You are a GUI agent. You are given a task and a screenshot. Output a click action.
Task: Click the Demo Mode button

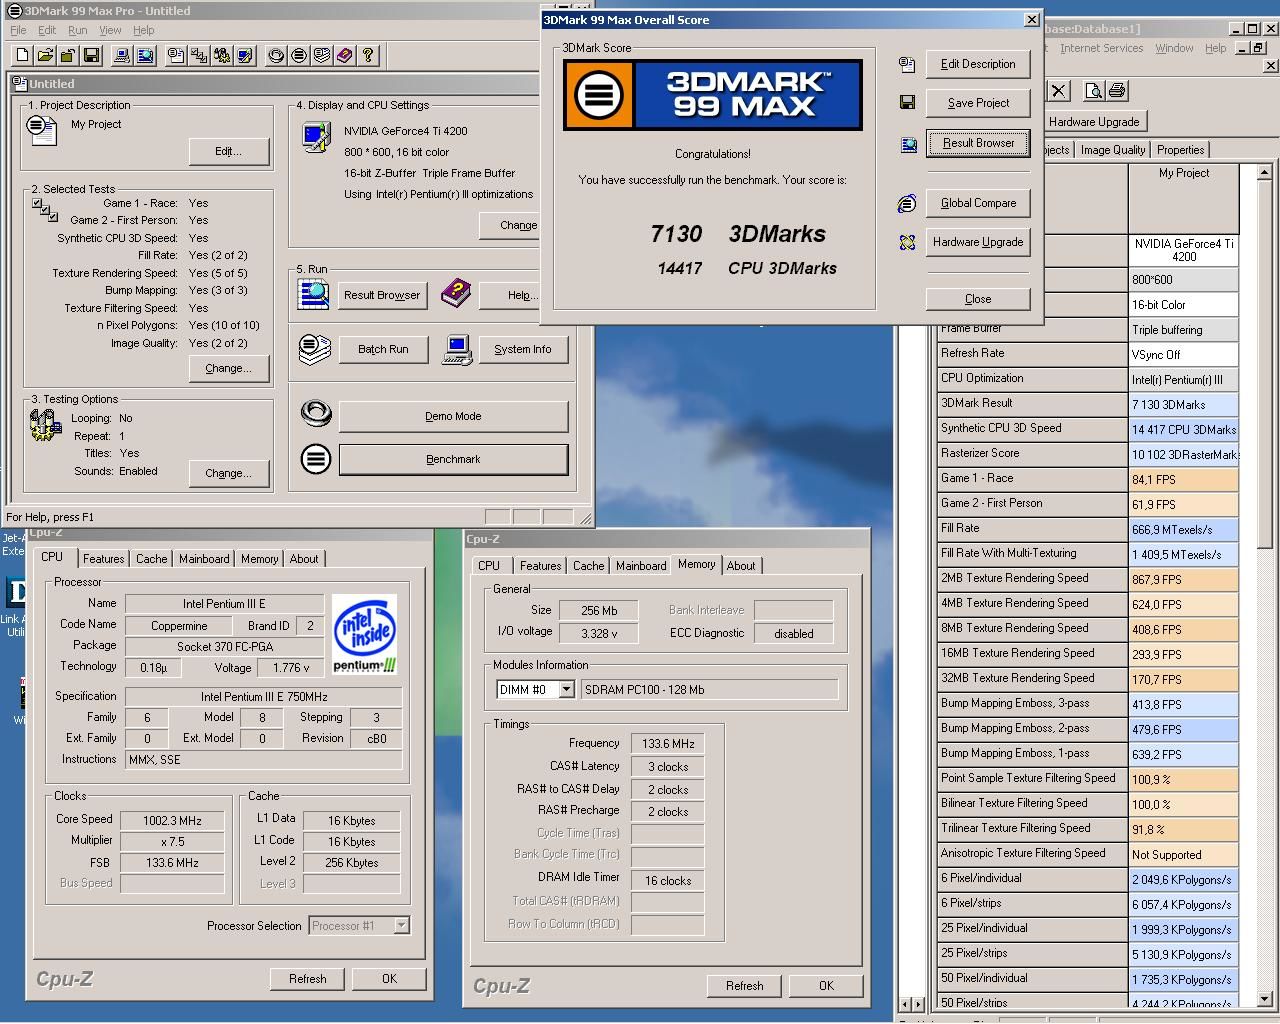453,416
